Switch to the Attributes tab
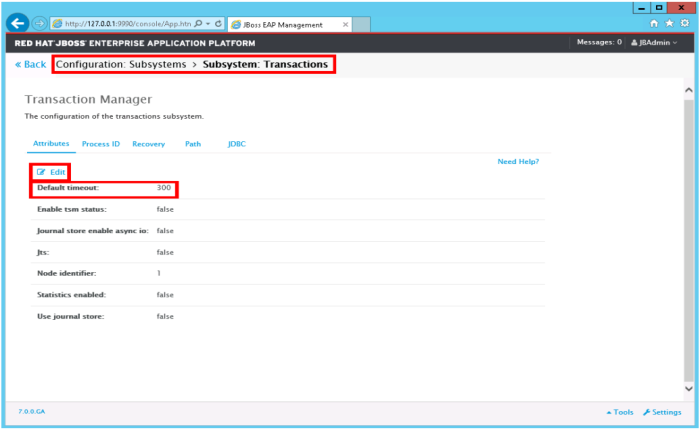The height and width of the screenshot is (430, 700). pos(51,143)
